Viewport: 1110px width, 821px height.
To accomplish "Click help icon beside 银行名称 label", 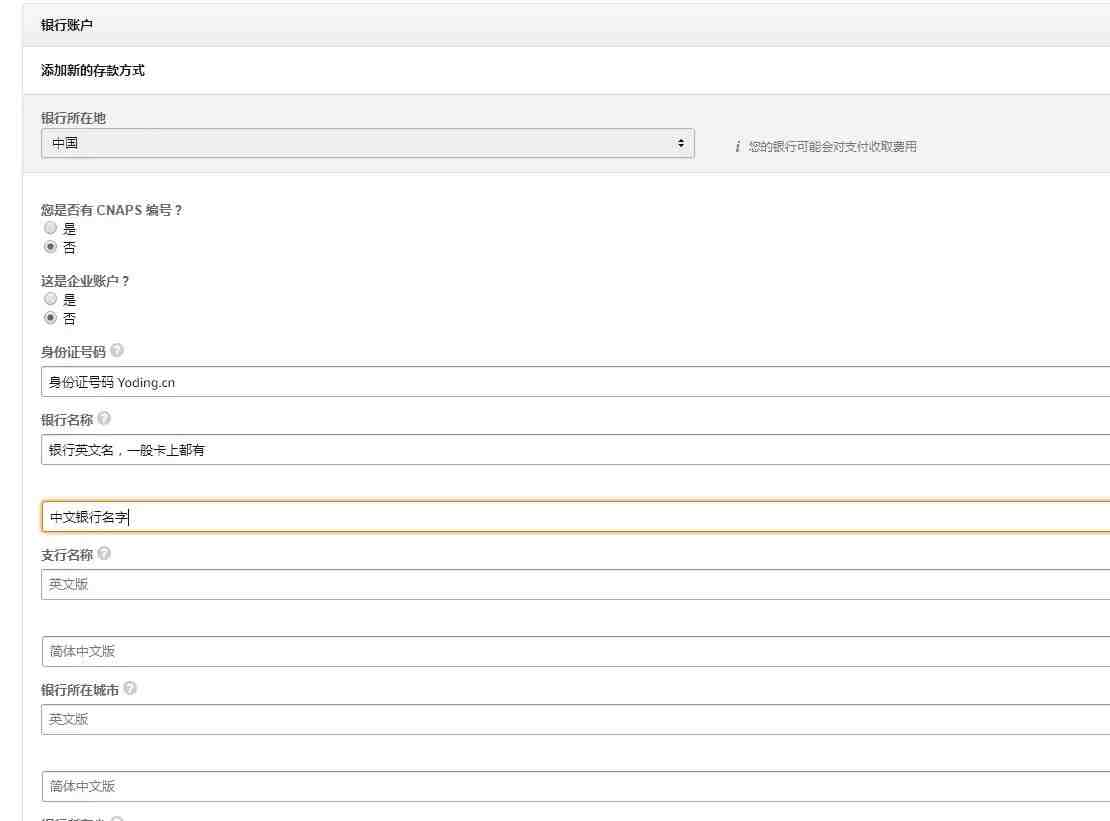I will pyautogui.click(x=104, y=418).
